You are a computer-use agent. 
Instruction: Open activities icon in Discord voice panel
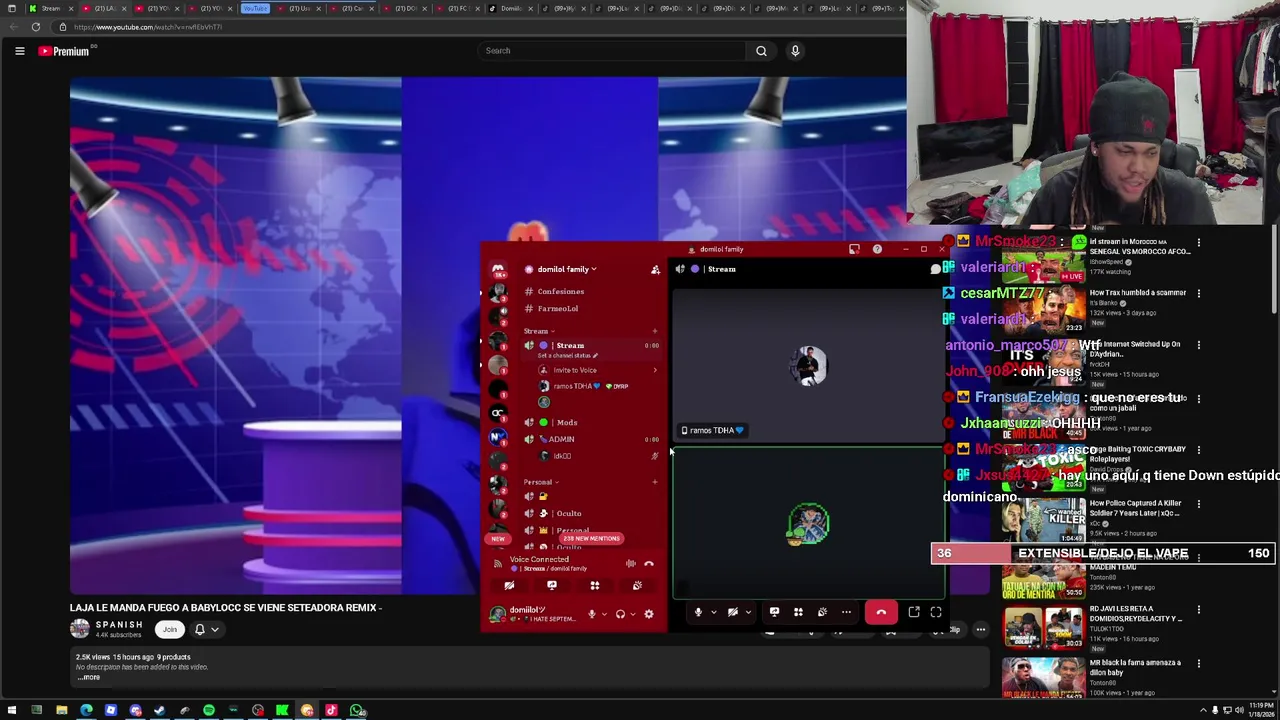coord(595,586)
